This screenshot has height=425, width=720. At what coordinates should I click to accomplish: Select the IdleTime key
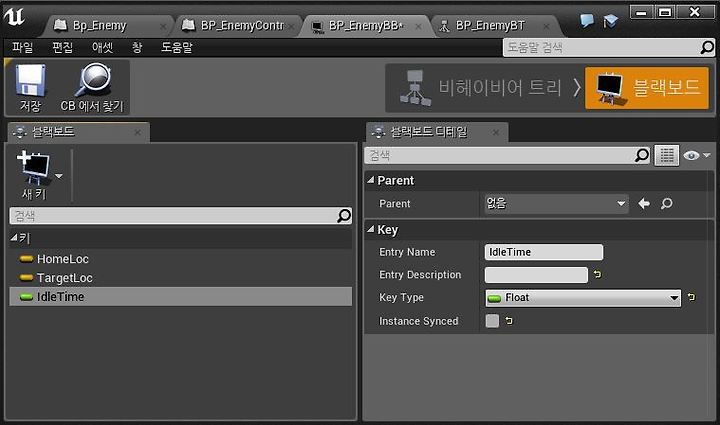pyautogui.click(x=180, y=296)
